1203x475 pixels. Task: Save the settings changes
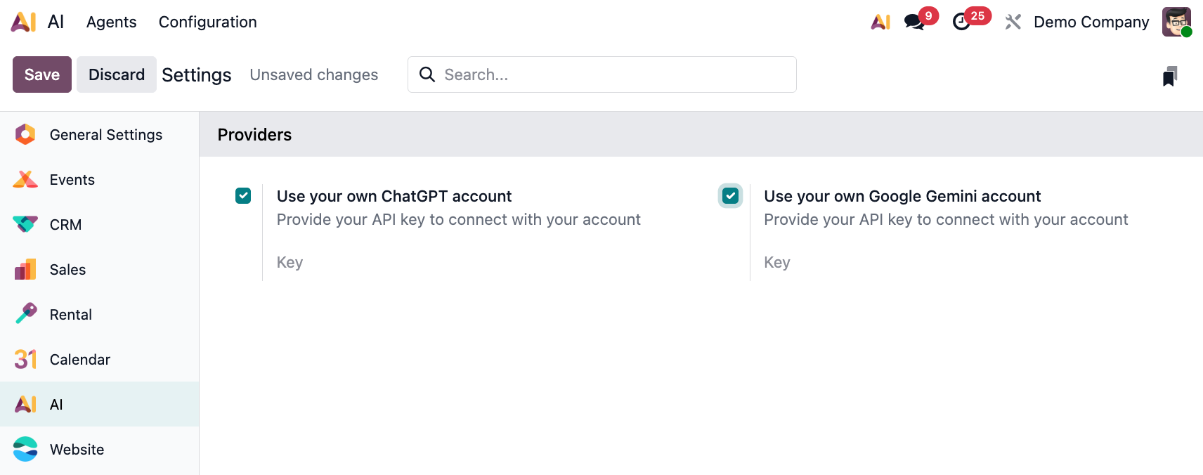click(x=42, y=75)
